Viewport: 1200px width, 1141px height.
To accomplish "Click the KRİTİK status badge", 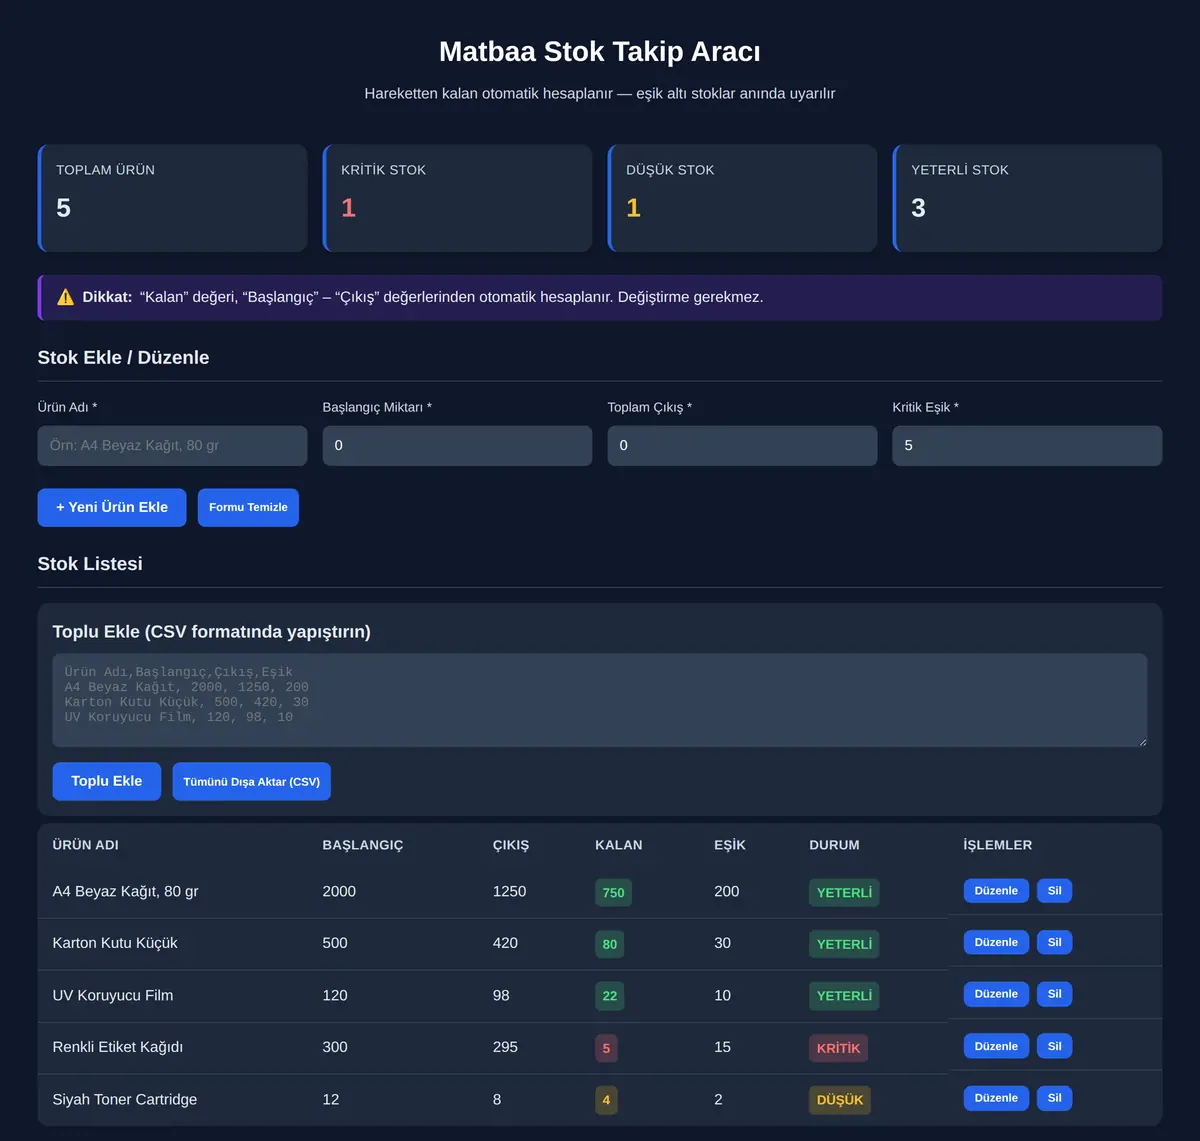I will [x=838, y=1048].
